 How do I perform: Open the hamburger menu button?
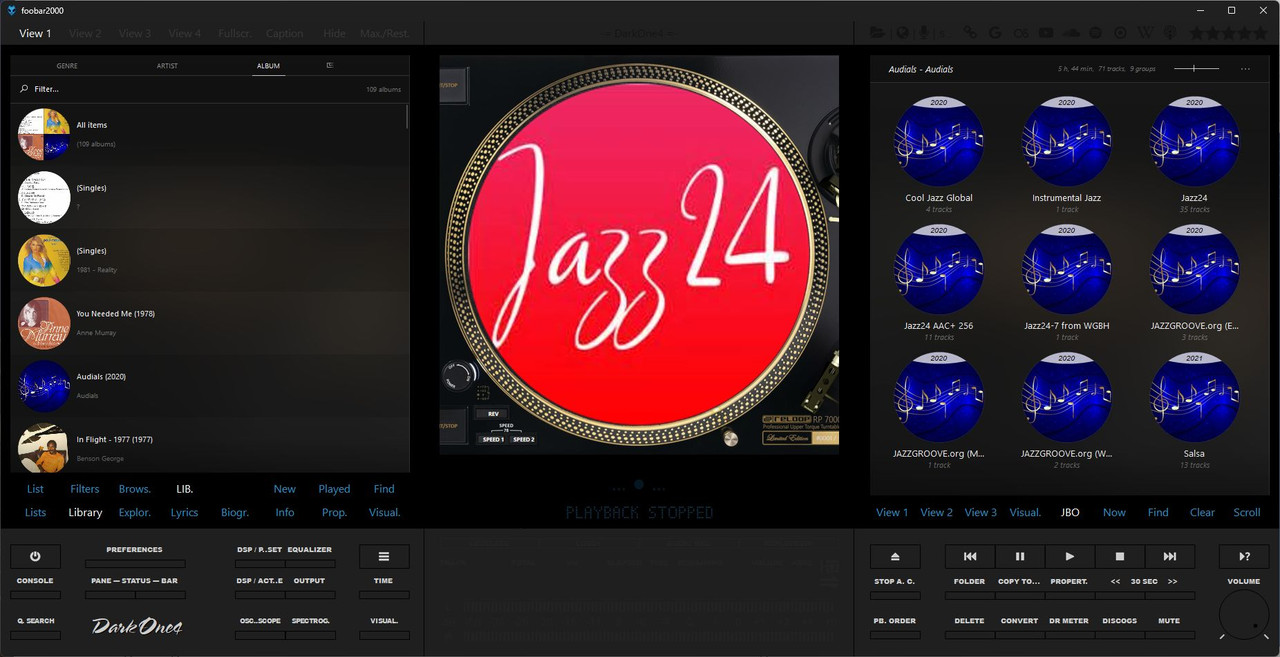click(x=384, y=556)
